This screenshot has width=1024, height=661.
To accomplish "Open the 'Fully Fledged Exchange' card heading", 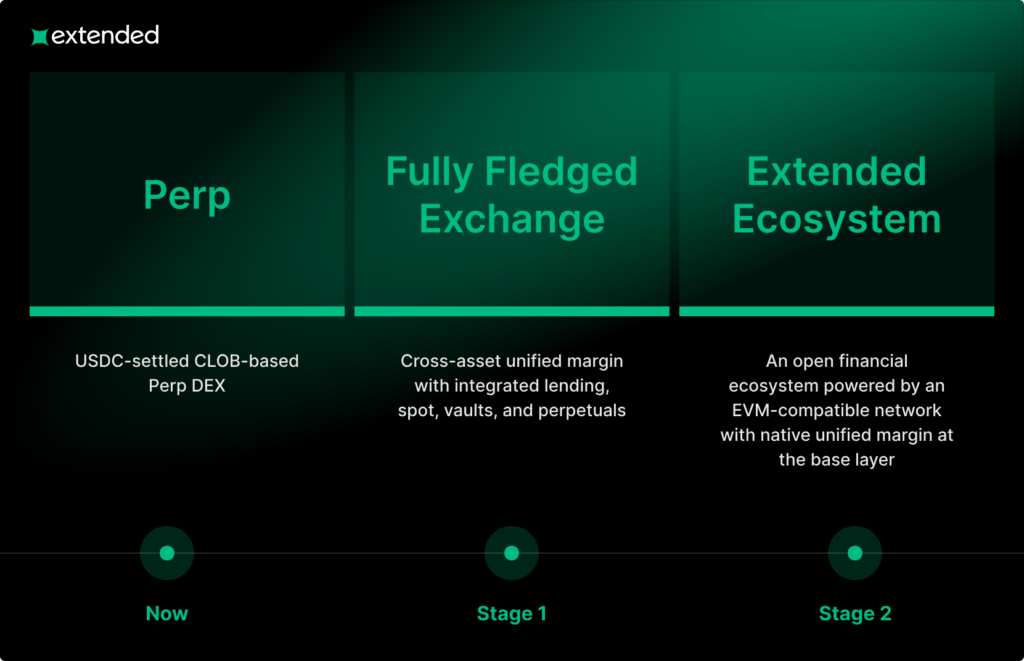I will tap(512, 195).
